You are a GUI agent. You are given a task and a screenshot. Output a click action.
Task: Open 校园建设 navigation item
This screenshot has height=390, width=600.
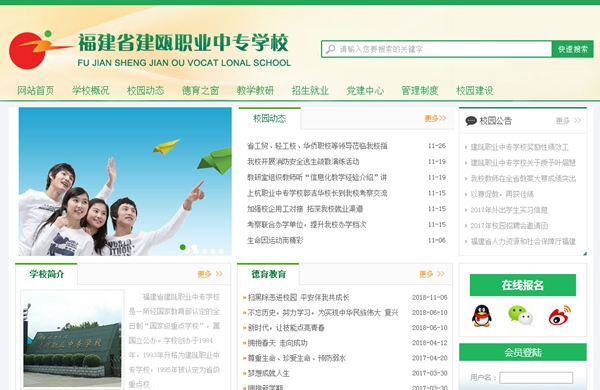(474, 91)
